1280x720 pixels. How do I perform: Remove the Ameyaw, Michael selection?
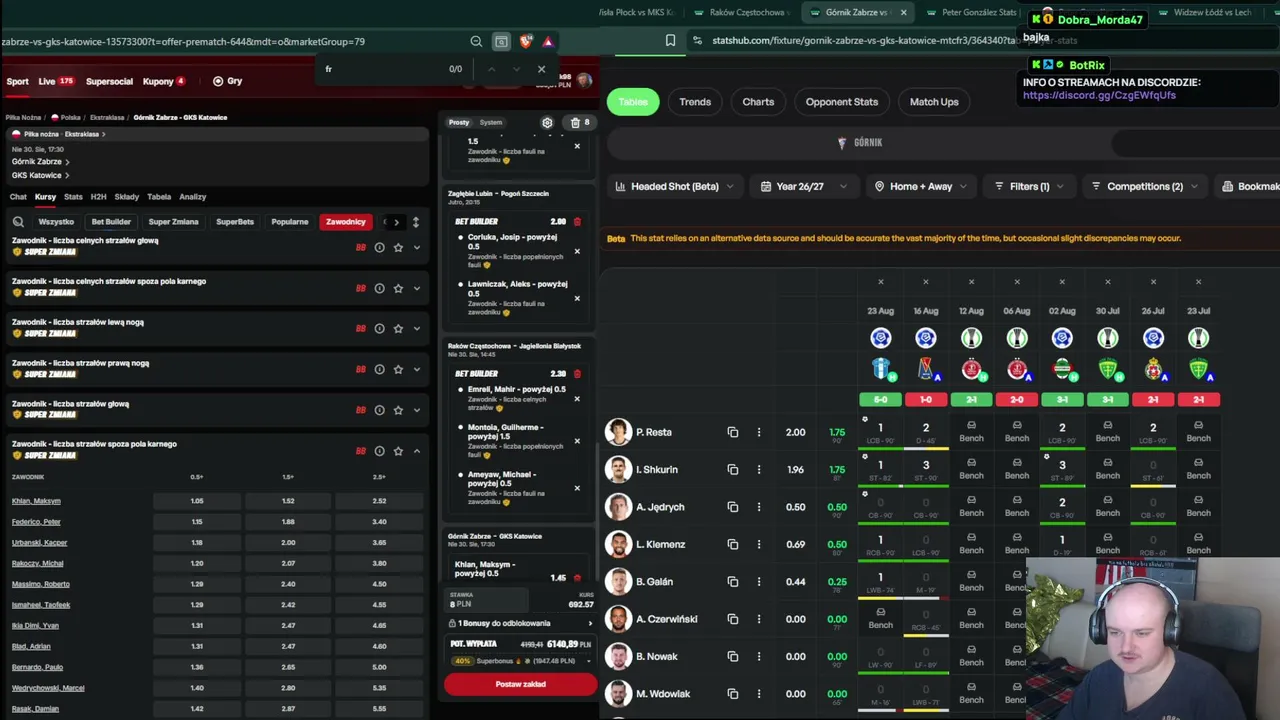[577, 488]
